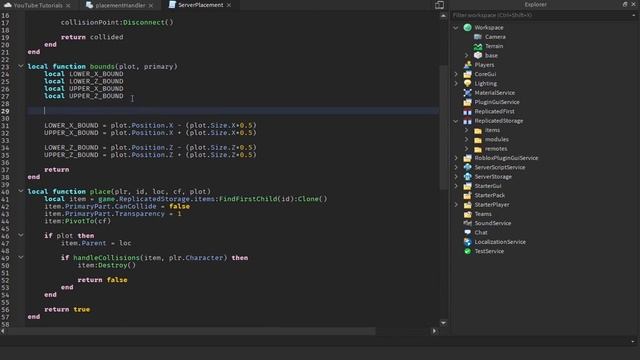Expand the items folder
Image resolution: width=640 pixels, height=360 pixels.
pos(467,130)
